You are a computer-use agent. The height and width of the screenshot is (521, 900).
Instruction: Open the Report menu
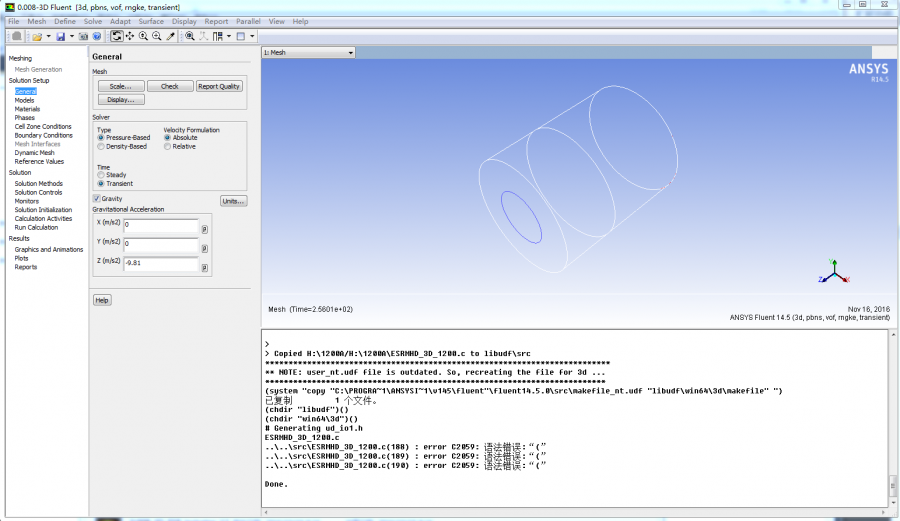[x=216, y=21]
